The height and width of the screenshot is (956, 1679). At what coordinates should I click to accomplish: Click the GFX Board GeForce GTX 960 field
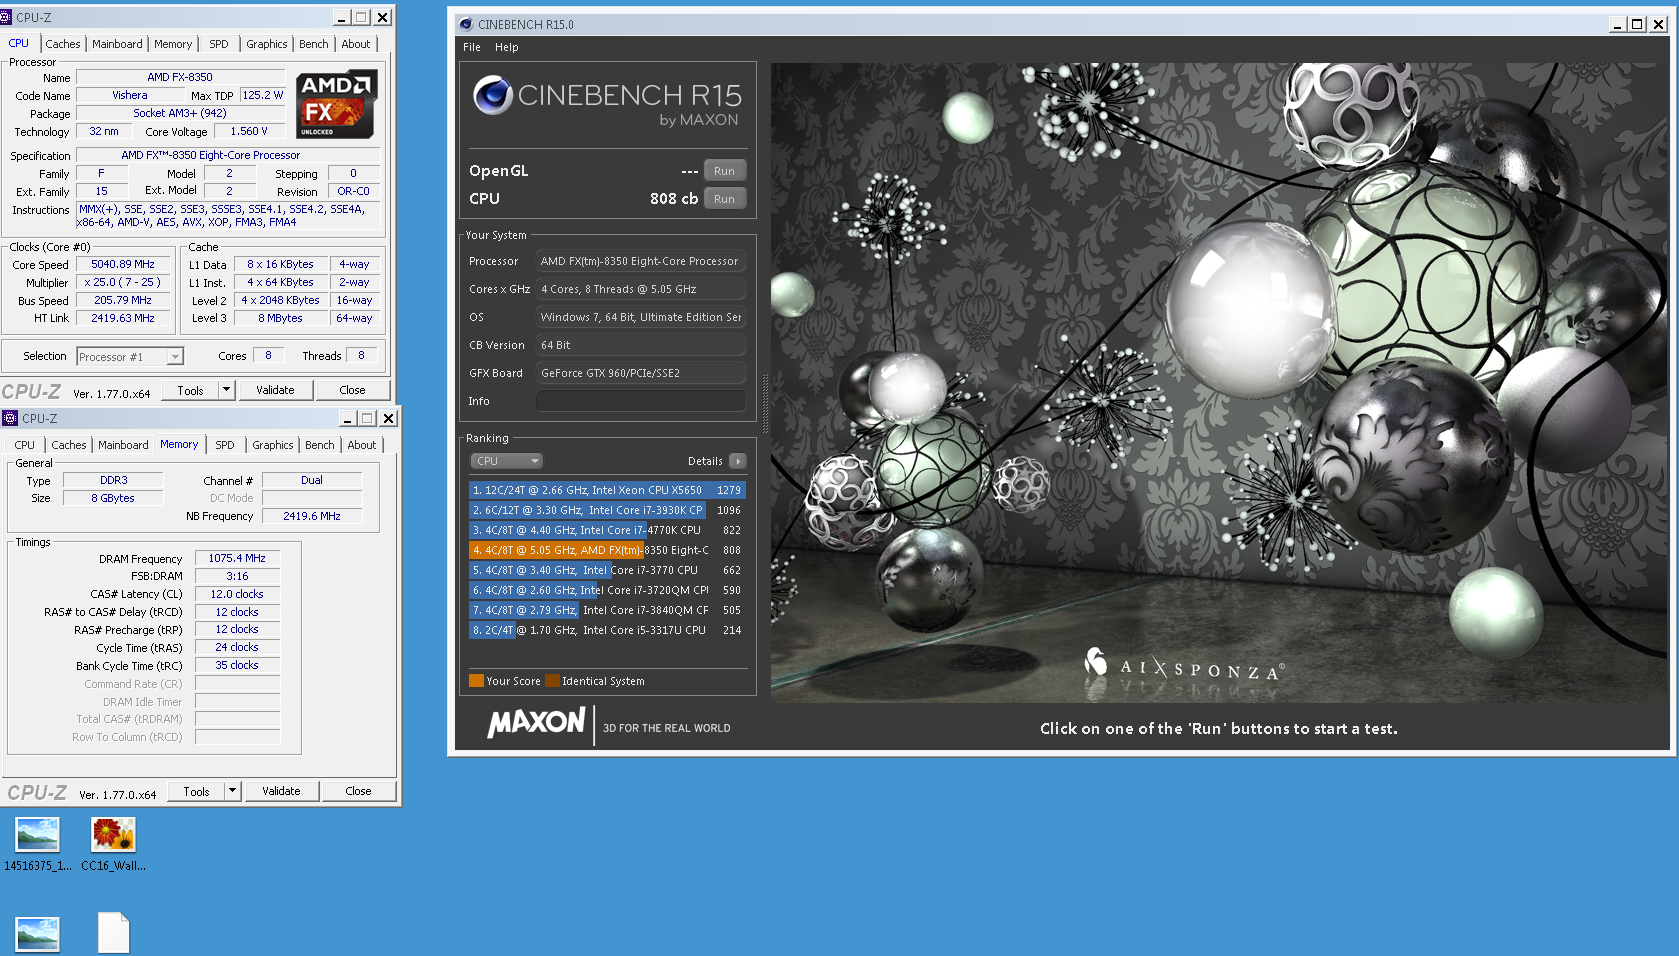pos(641,373)
